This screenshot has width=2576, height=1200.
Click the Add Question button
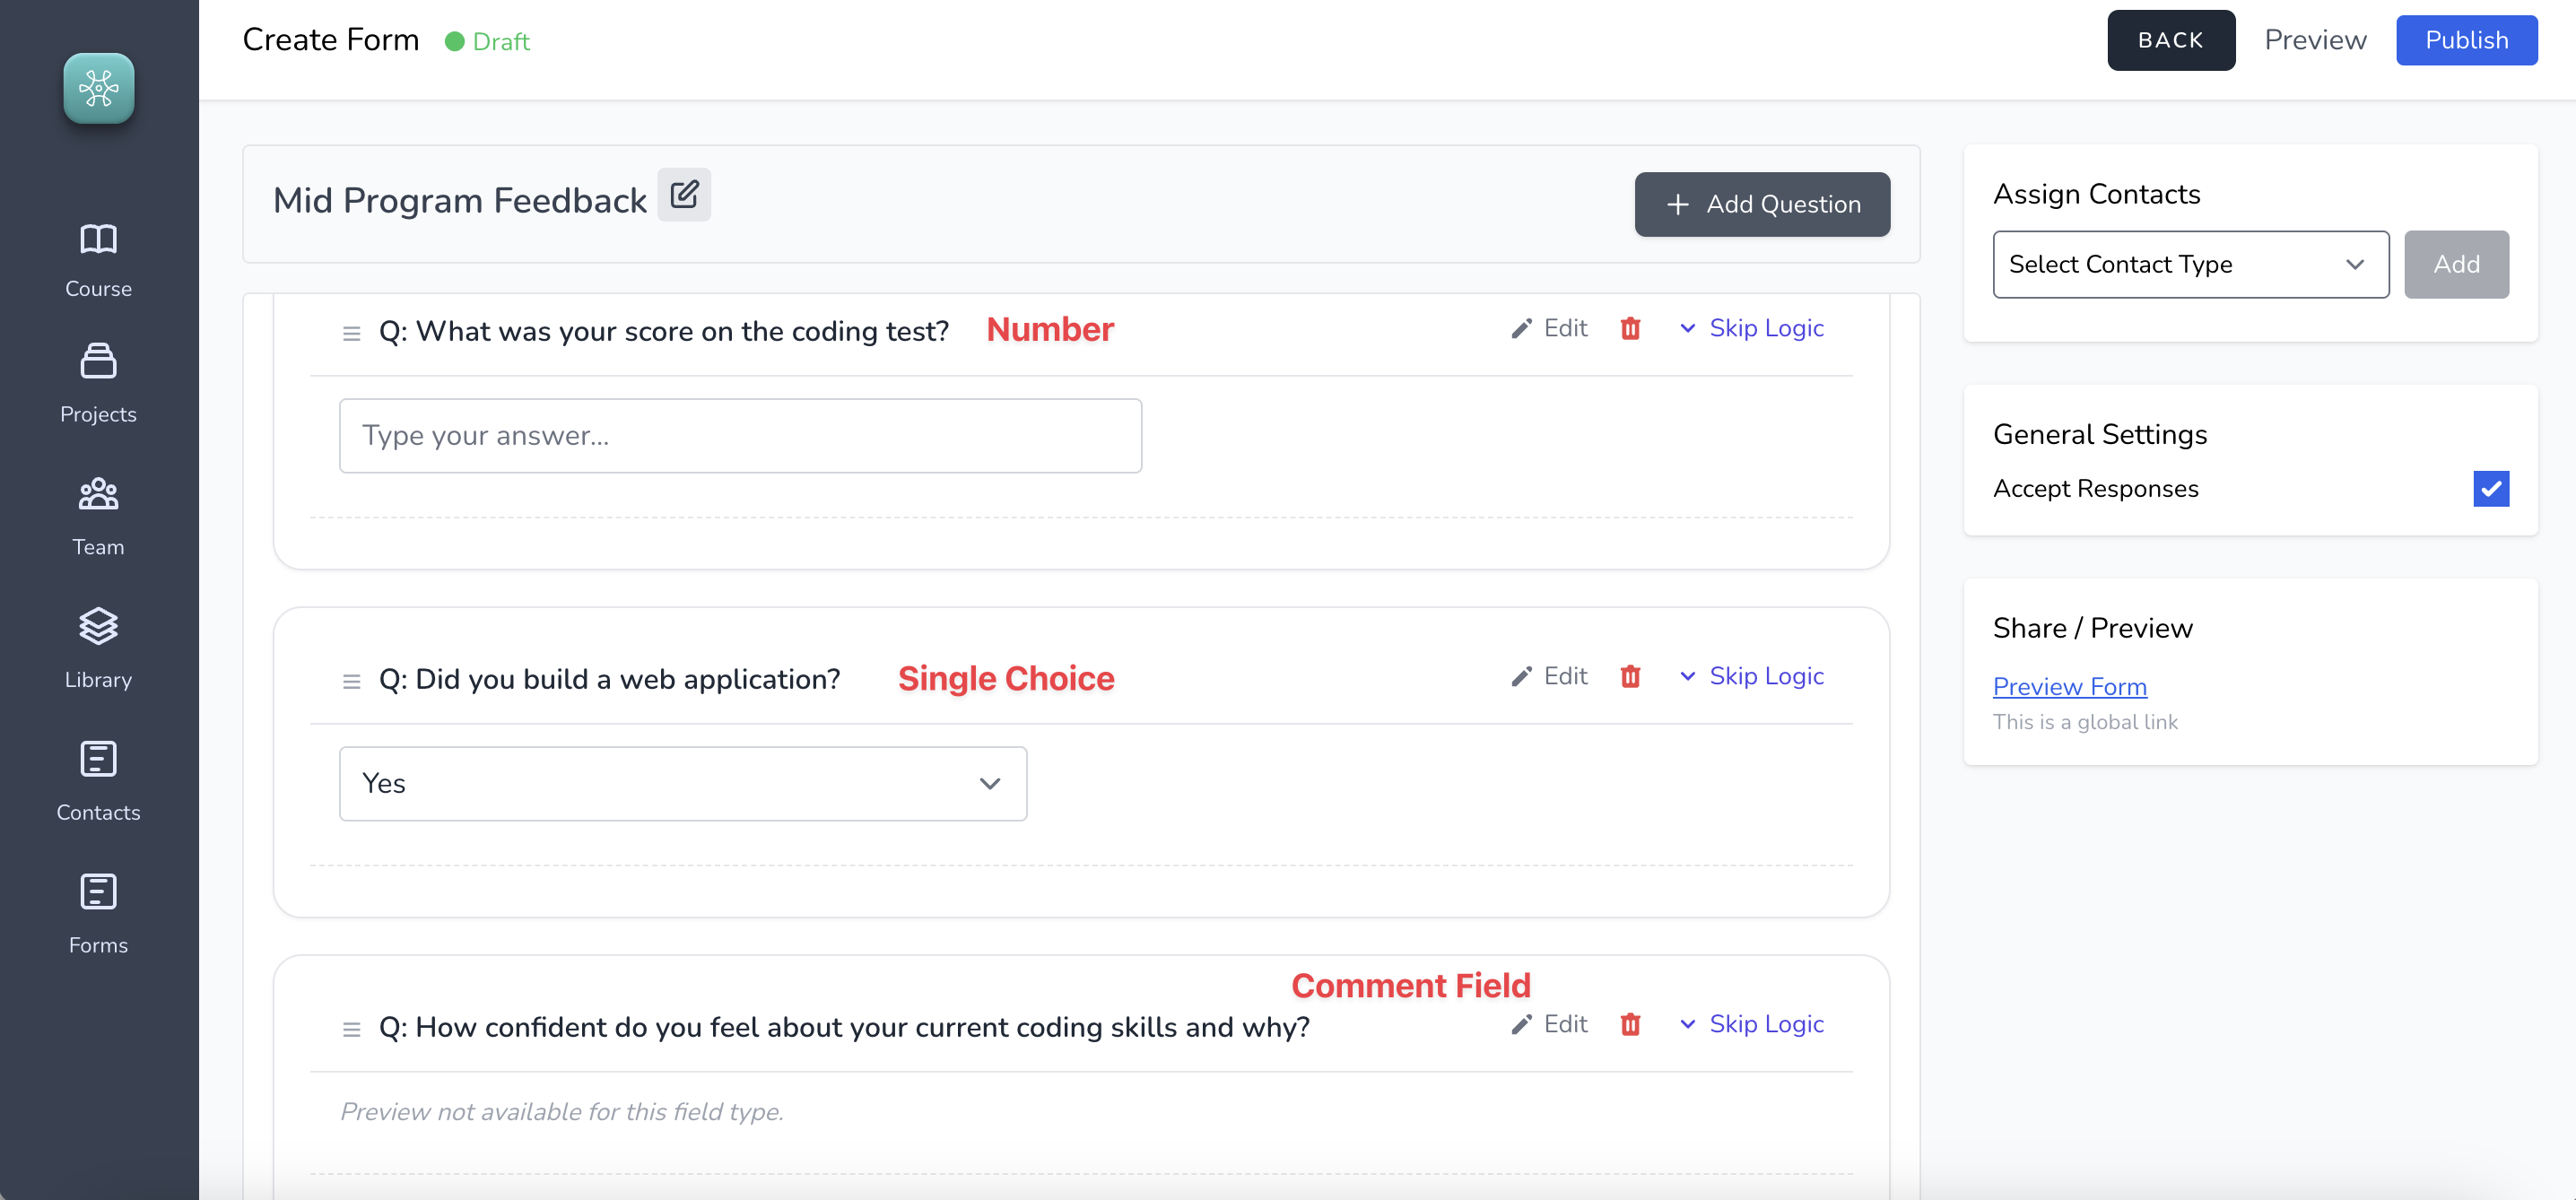(x=1762, y=204)
